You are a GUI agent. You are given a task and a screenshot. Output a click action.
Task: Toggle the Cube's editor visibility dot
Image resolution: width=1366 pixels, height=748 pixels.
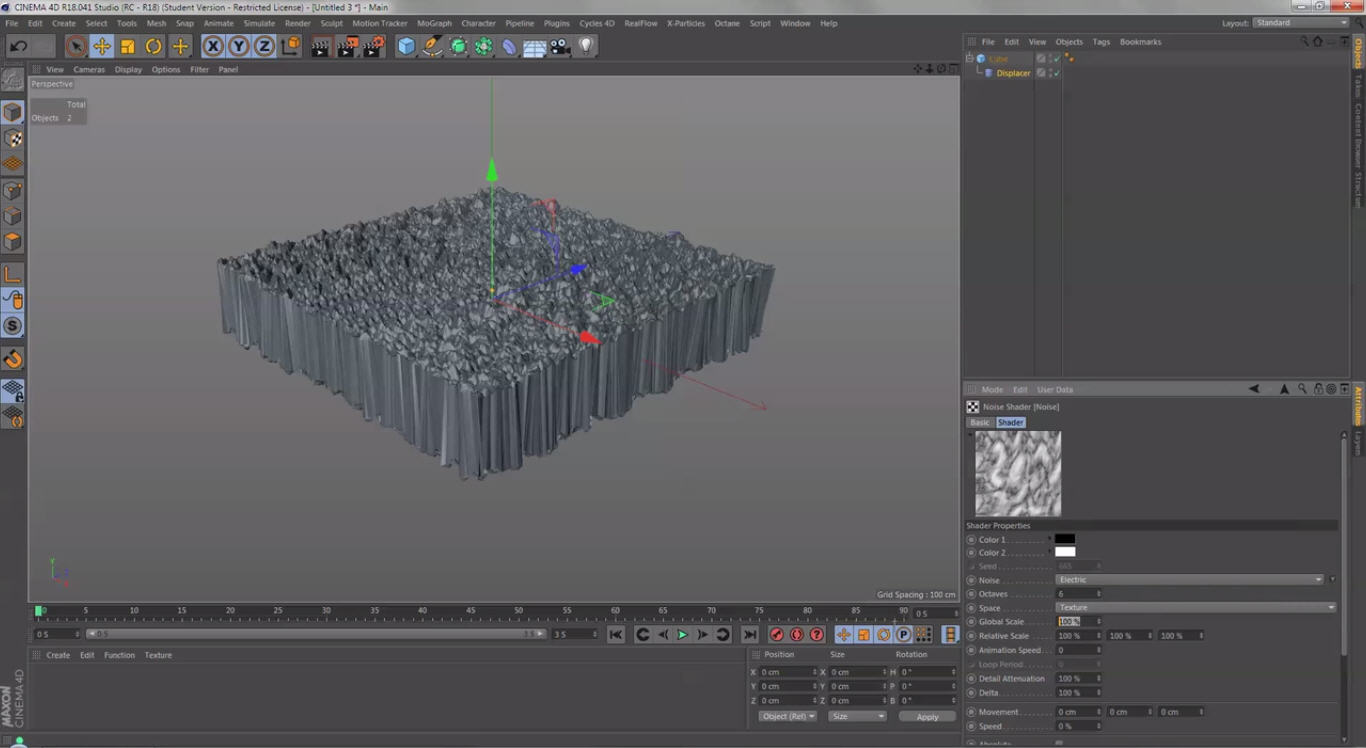(x=1050, y=56)
